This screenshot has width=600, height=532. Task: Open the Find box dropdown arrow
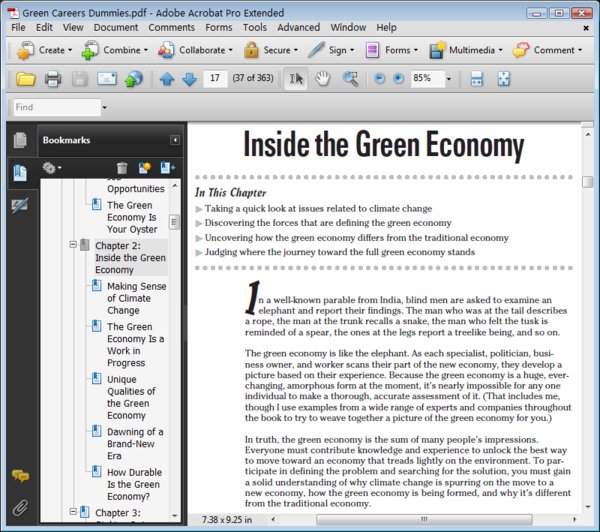point(103,107)
